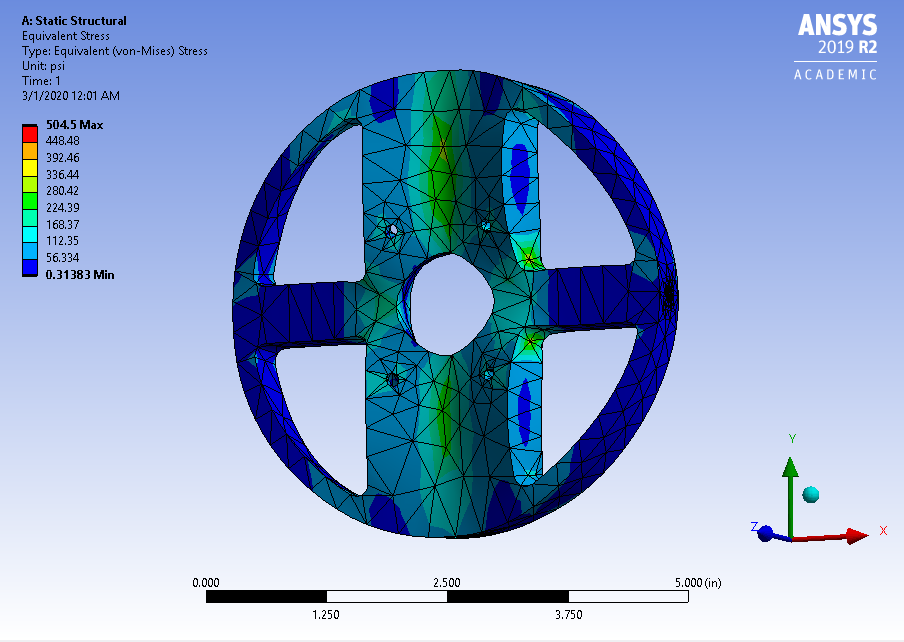Select the legend value 280.42

pos(63,191)
